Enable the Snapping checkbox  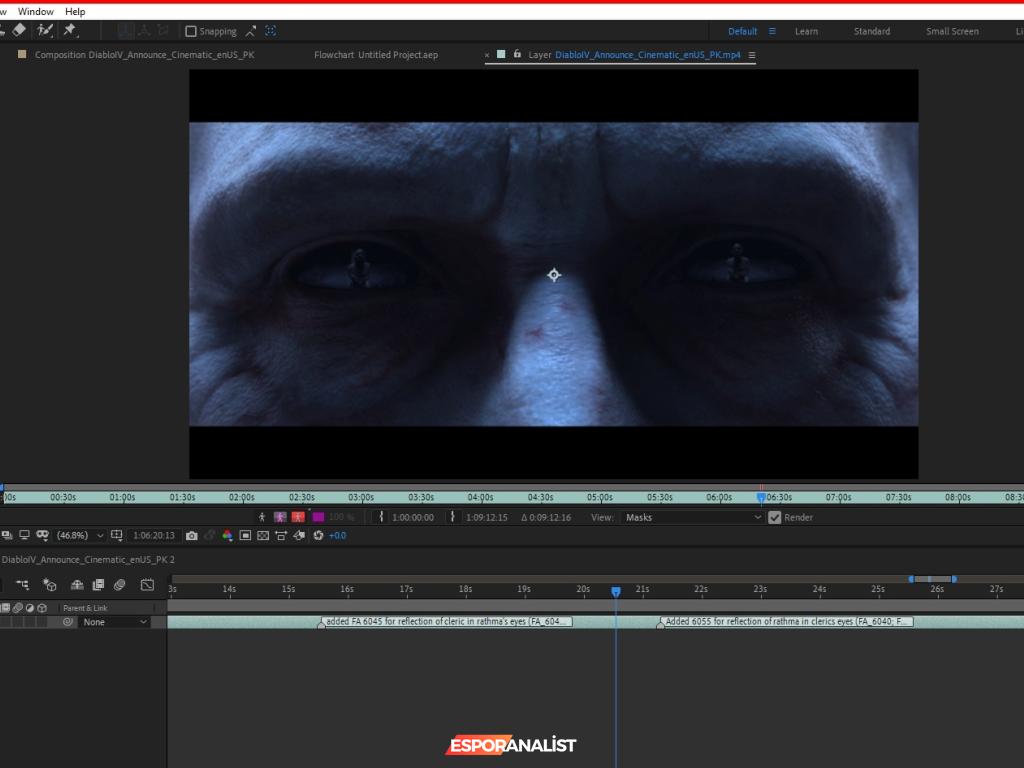191,31
